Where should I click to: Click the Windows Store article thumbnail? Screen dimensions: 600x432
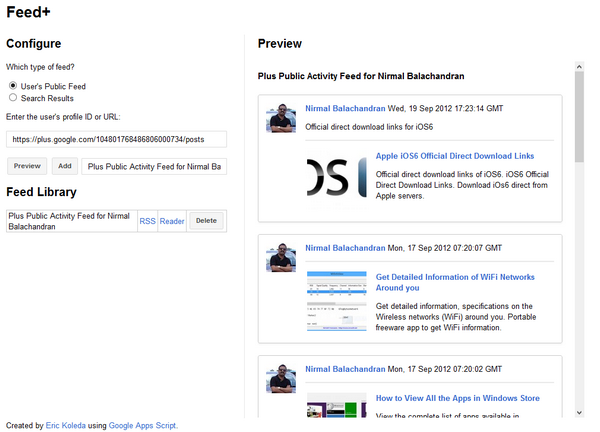[337, 405]
